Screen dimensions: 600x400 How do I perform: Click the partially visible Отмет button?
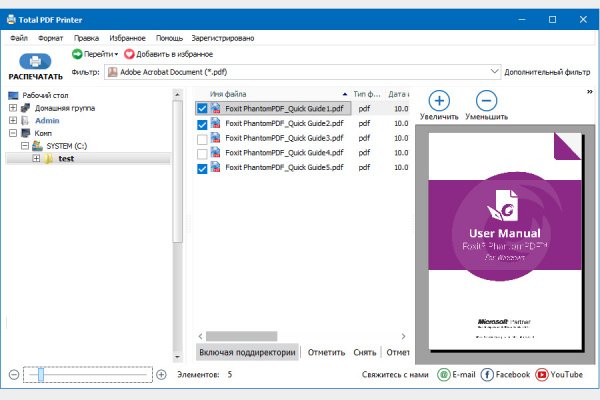(x=397, y=352)
